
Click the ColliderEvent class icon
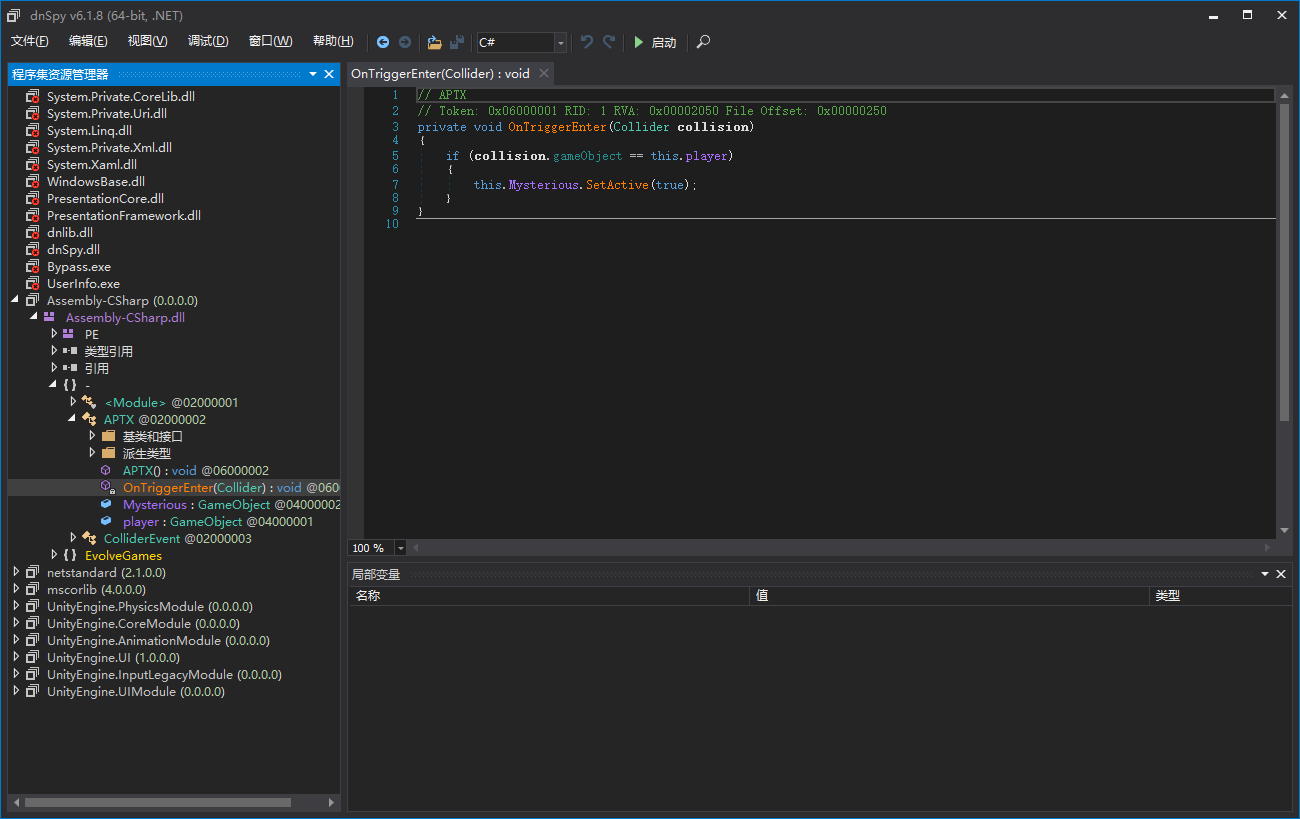89,538
